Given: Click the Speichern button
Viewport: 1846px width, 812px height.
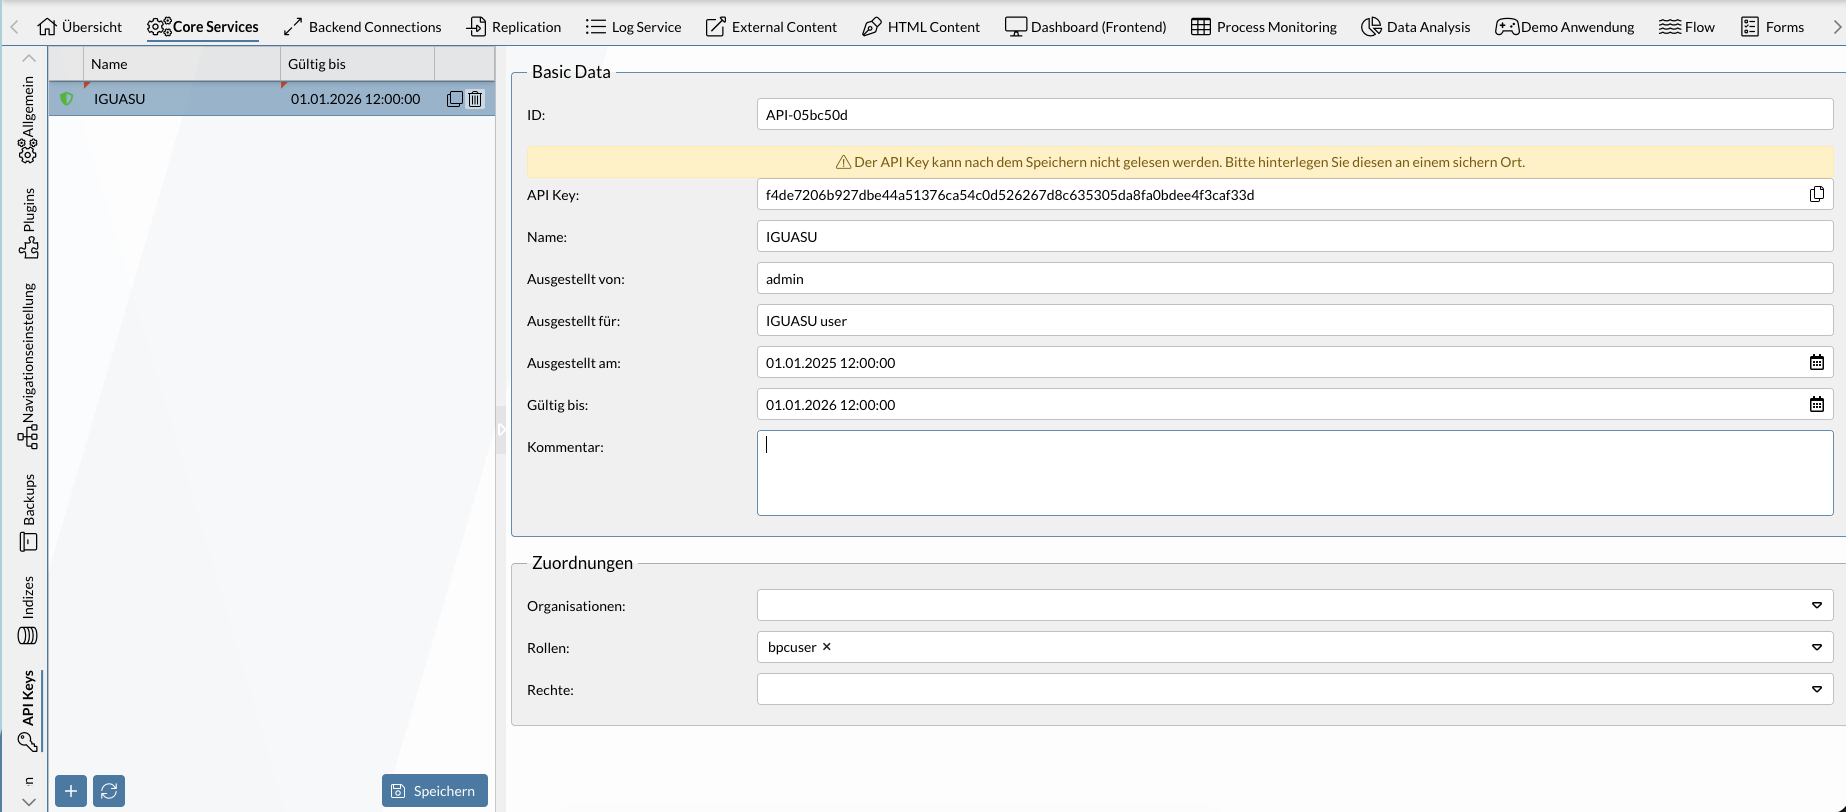Looking at the screenshot, I should tap(435, 791).
